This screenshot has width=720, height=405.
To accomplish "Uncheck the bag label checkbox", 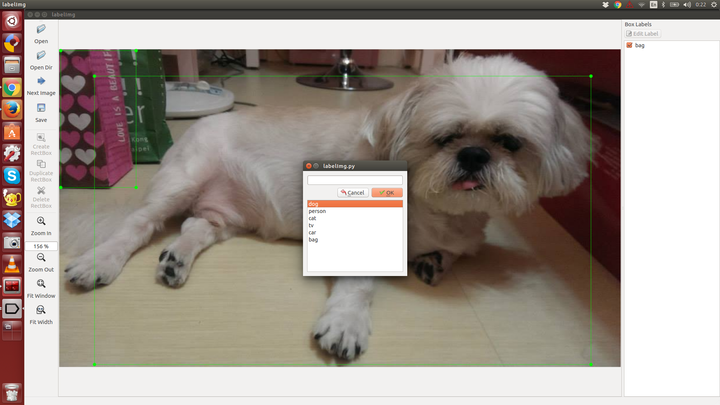I will 629,45.
